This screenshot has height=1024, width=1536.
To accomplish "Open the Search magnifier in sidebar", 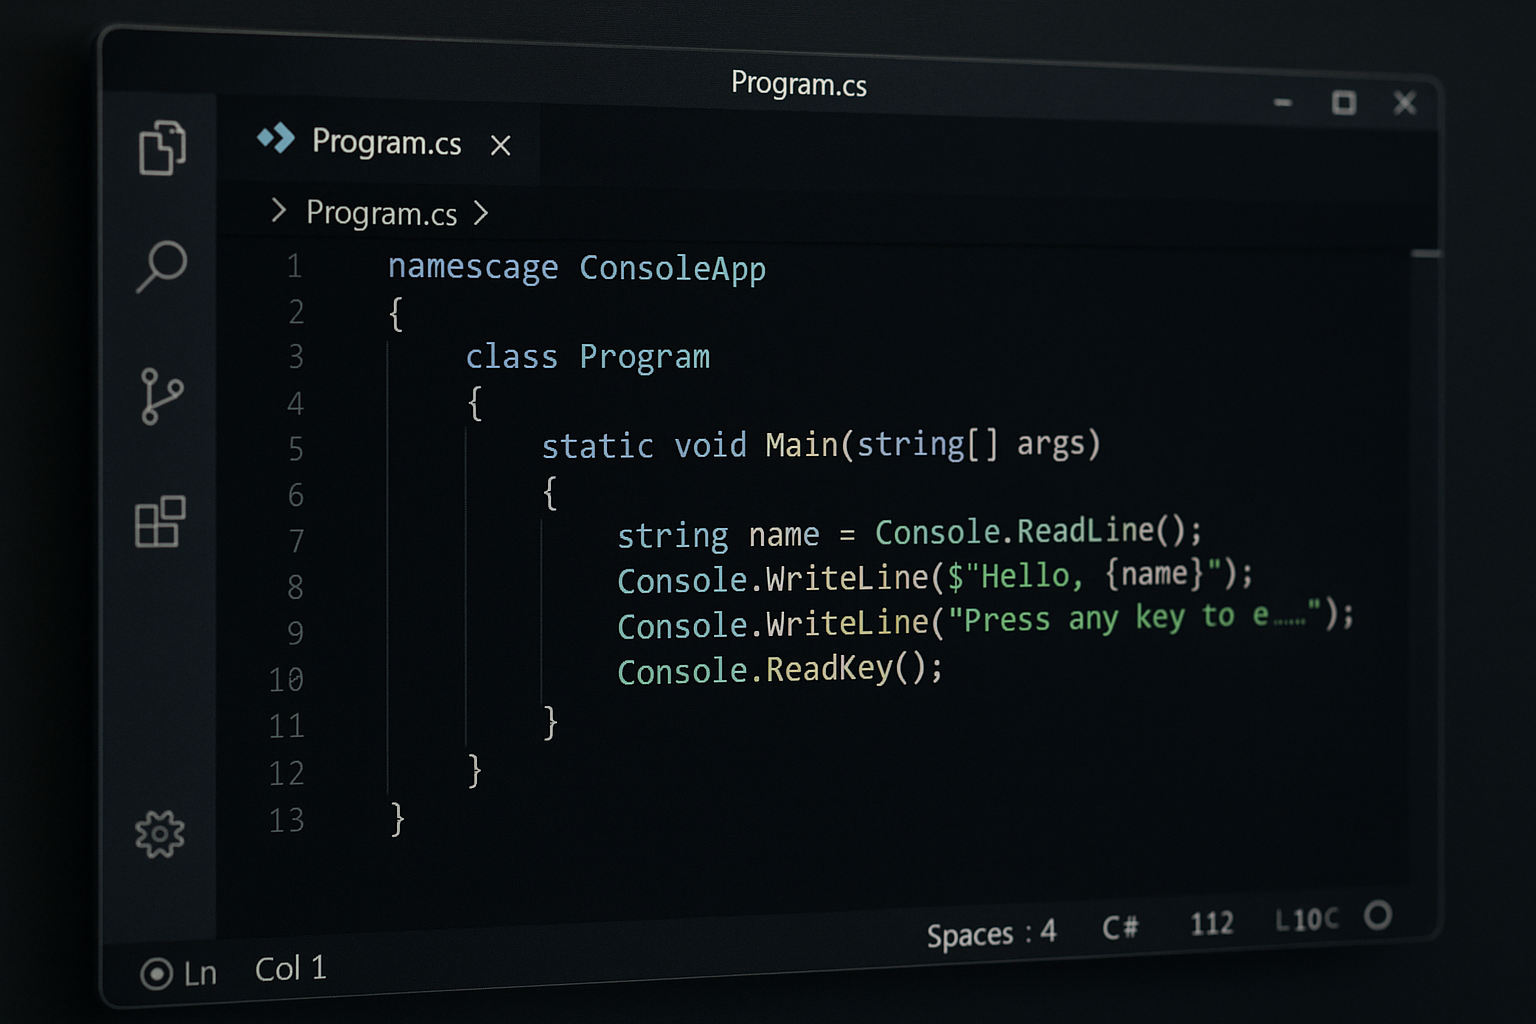I will point(161,266).
